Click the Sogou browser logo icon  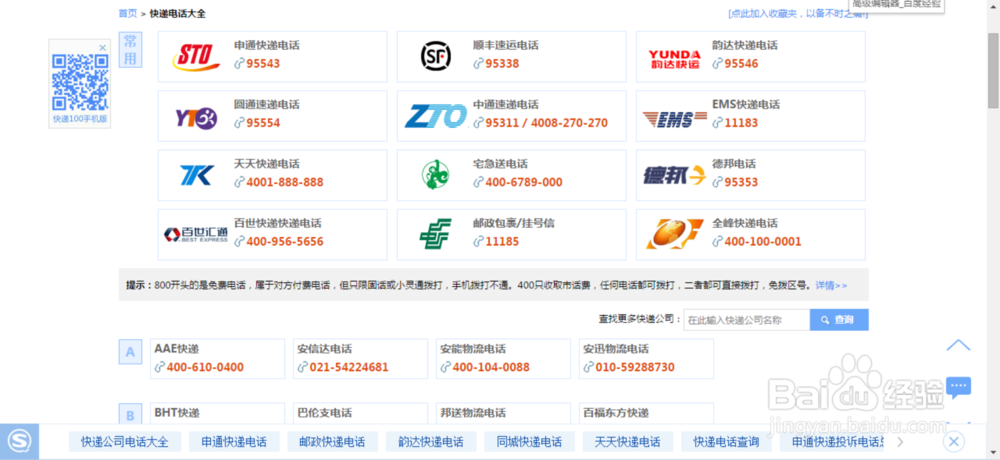tap(19, 441)
